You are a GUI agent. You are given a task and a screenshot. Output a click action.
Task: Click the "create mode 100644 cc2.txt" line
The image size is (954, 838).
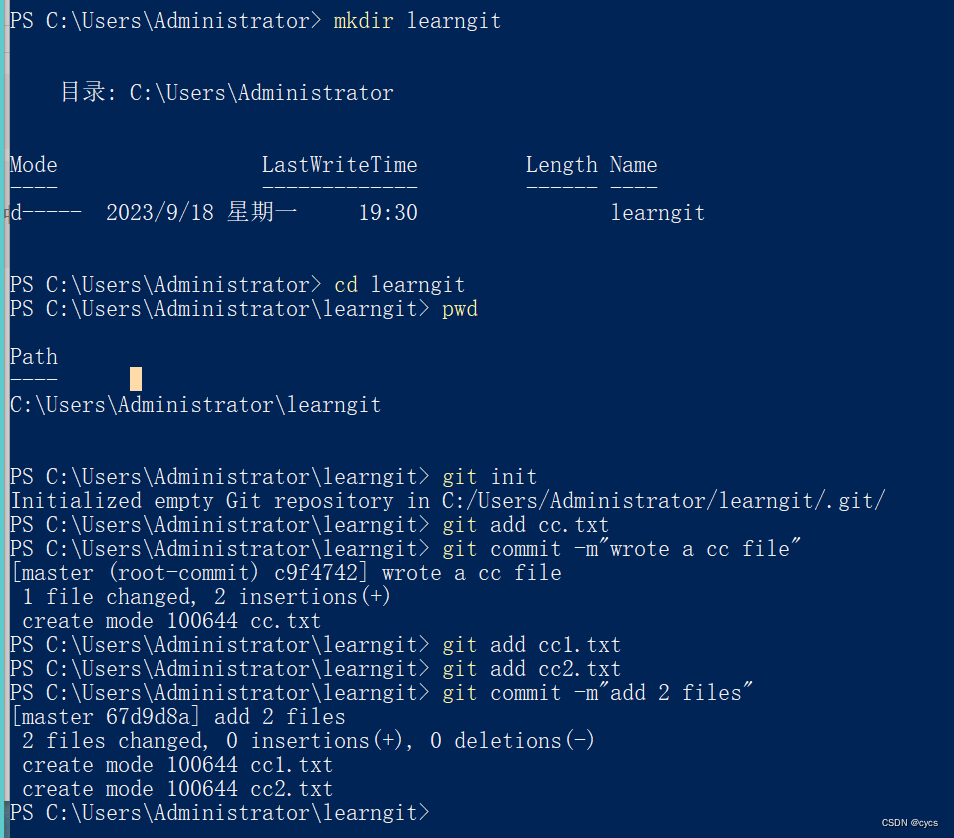(x=177, y=789)
